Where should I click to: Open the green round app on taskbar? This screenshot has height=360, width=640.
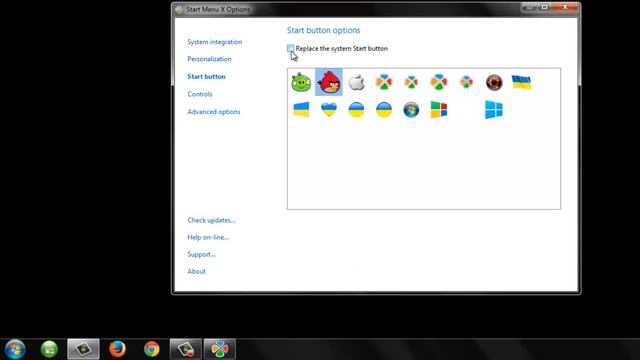[49, 349]
